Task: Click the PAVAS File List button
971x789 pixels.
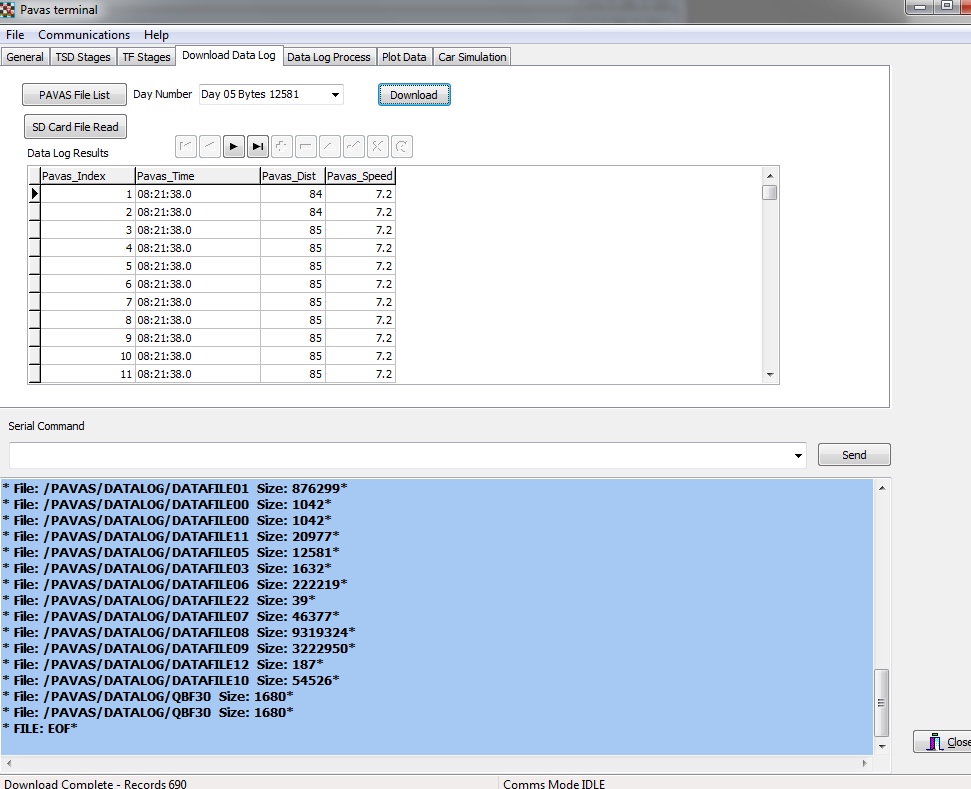Action: click(x=75, y=95)
